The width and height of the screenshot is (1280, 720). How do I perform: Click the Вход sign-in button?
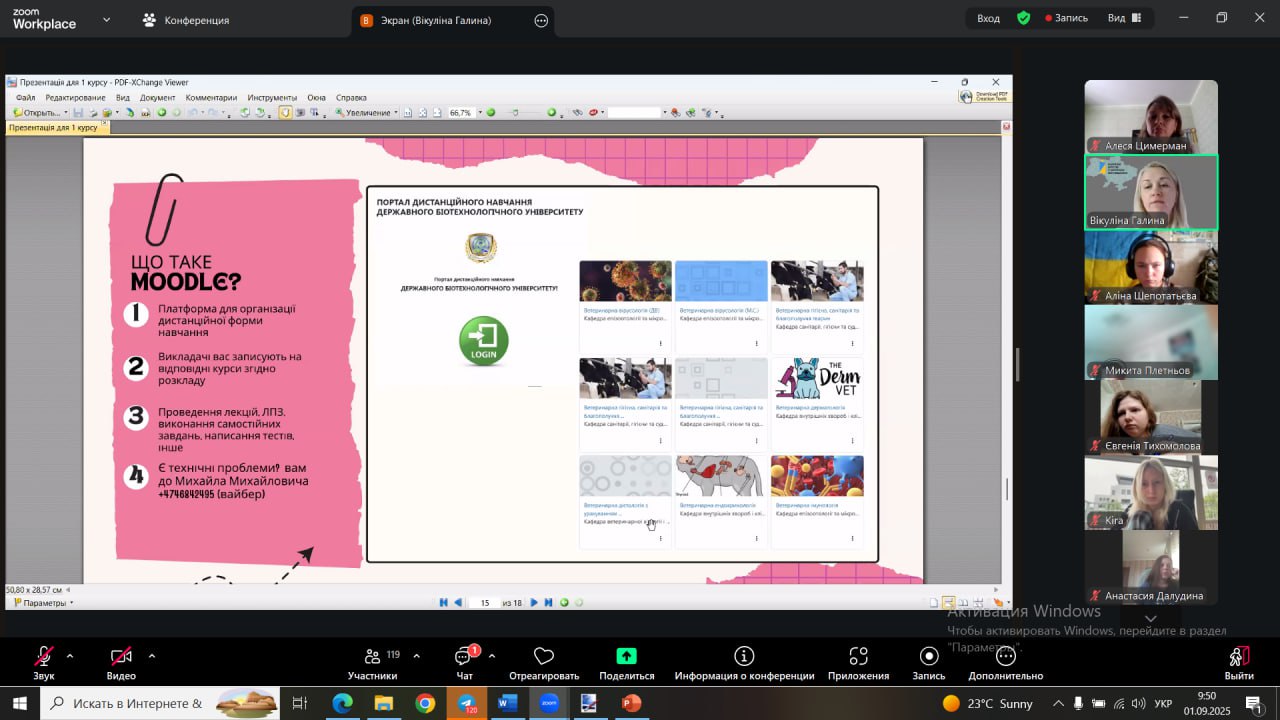[x=988, y=18]
